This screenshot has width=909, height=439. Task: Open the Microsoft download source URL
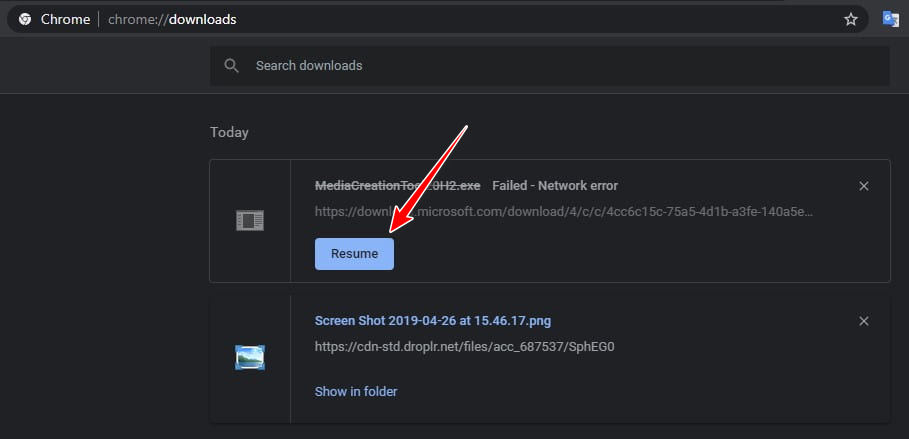[x=563, y=212]
